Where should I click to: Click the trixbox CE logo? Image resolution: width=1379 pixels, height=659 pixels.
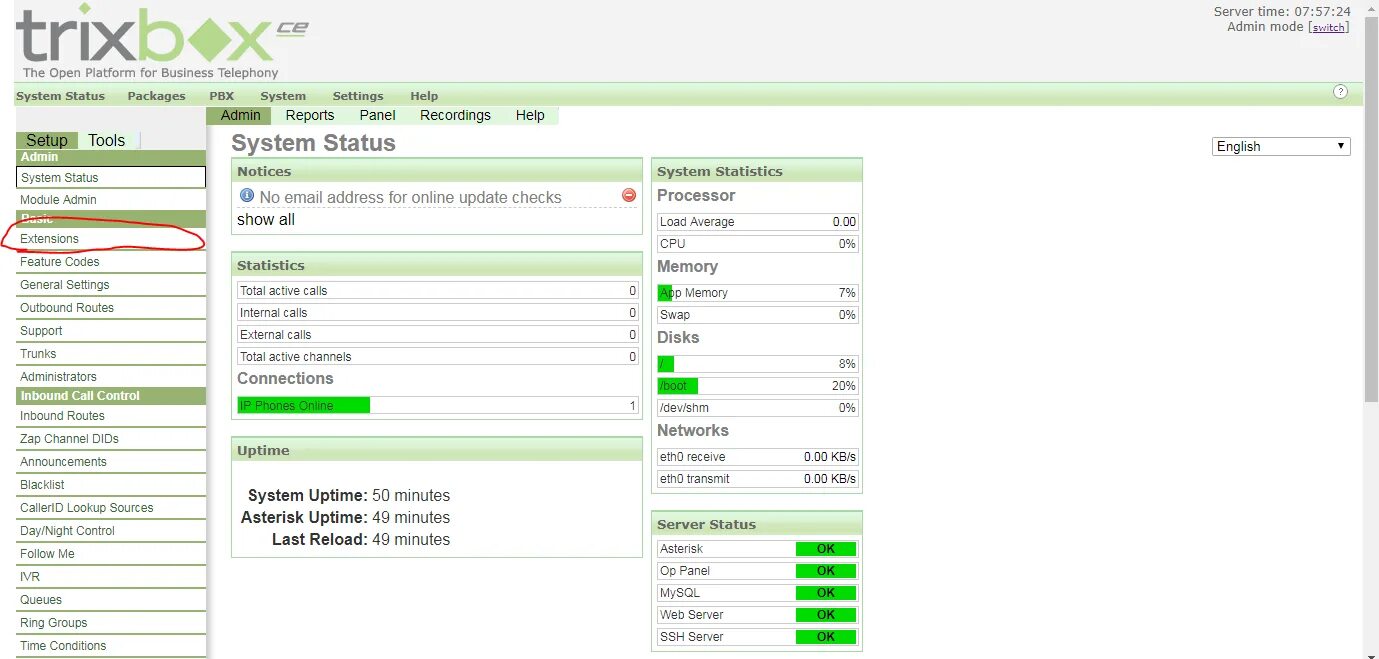pos(161,41)
